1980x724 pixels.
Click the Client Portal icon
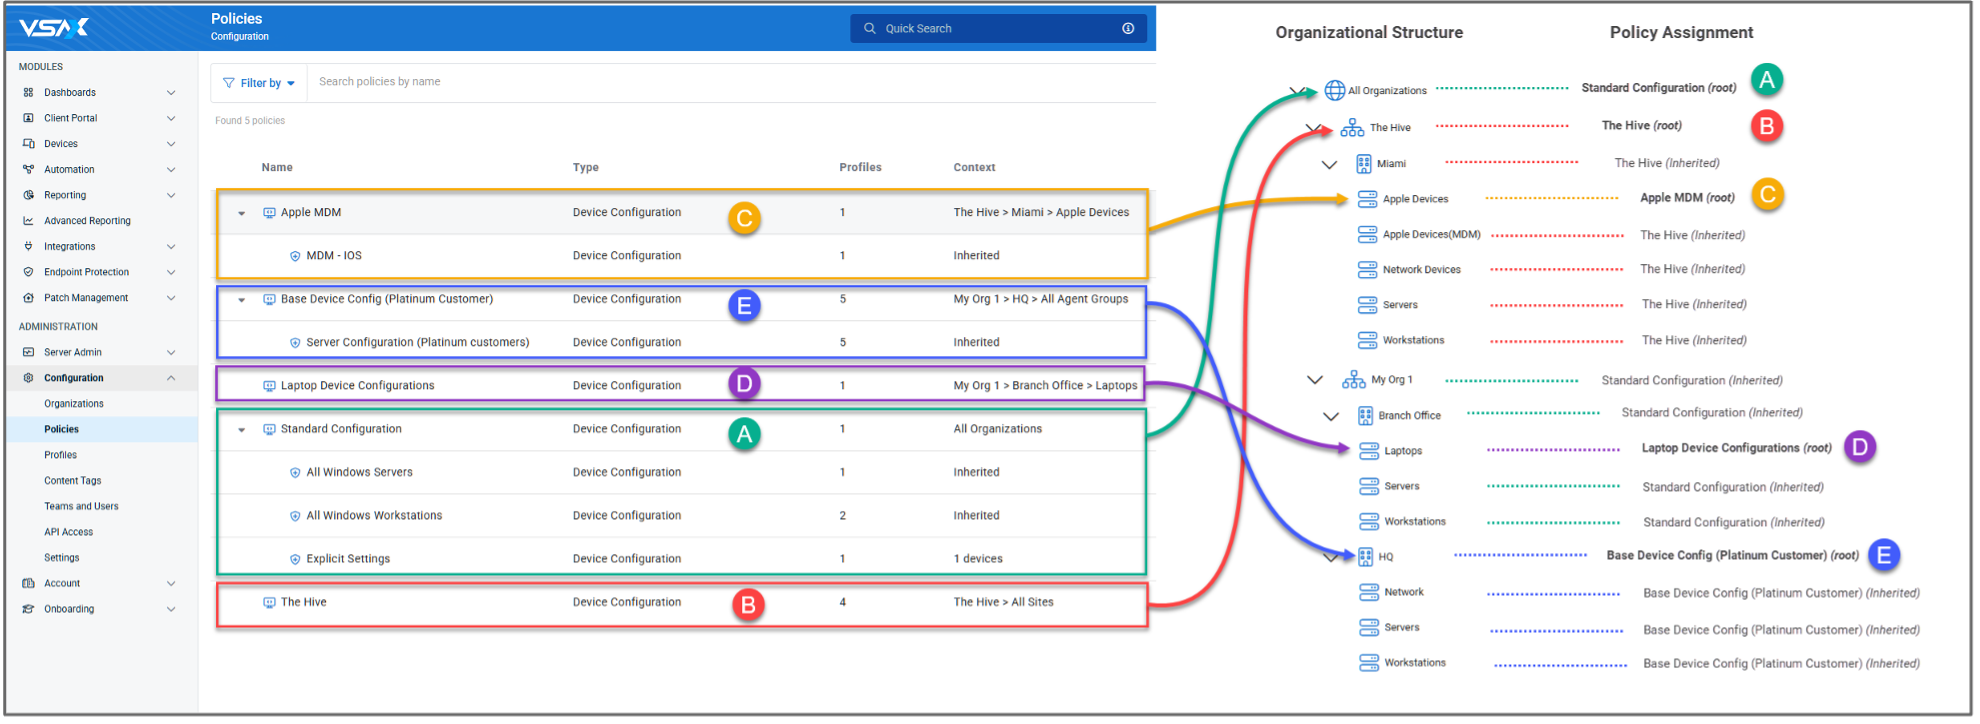coord(28,118)
